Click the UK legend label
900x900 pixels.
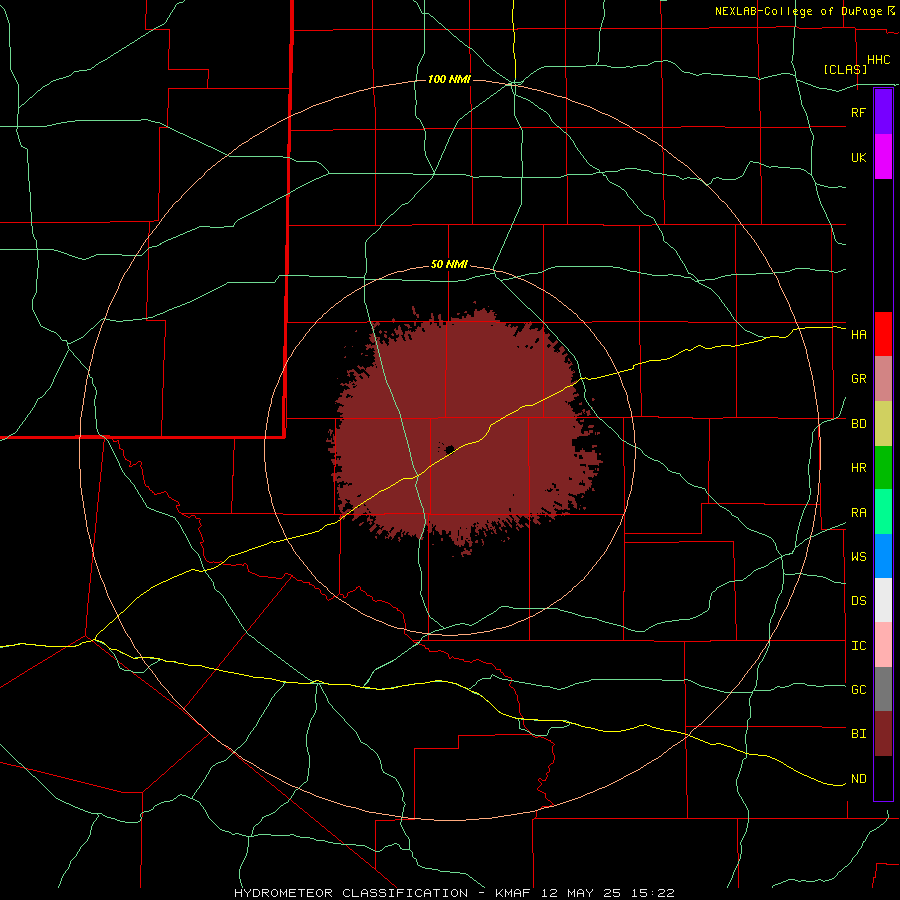click(x=858, y=157)
